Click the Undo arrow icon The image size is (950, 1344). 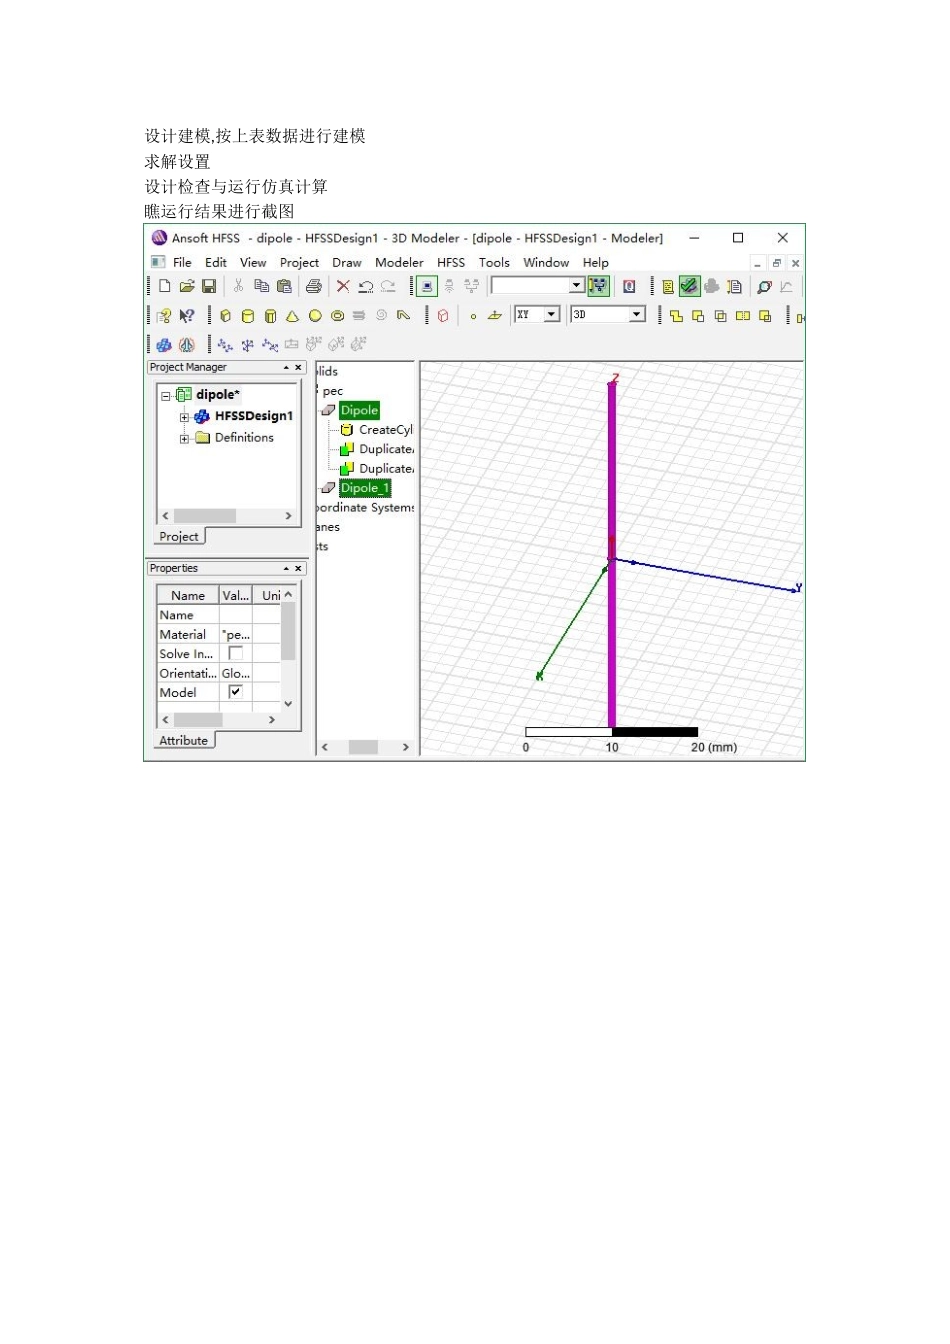pos(365,286)
